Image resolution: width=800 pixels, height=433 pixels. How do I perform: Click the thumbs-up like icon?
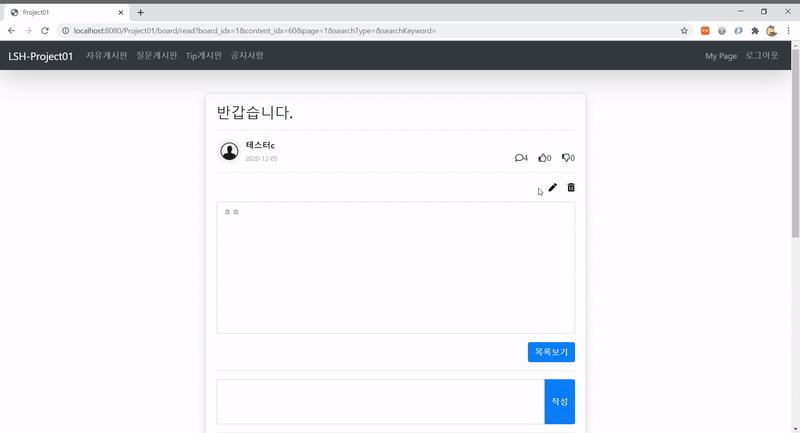542,158
